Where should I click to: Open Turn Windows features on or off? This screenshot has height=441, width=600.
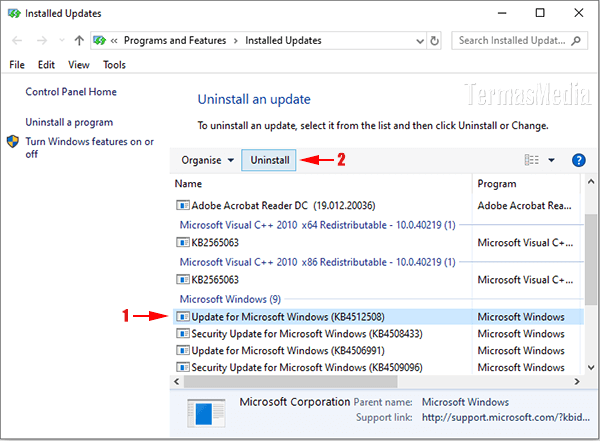point(90,148)
